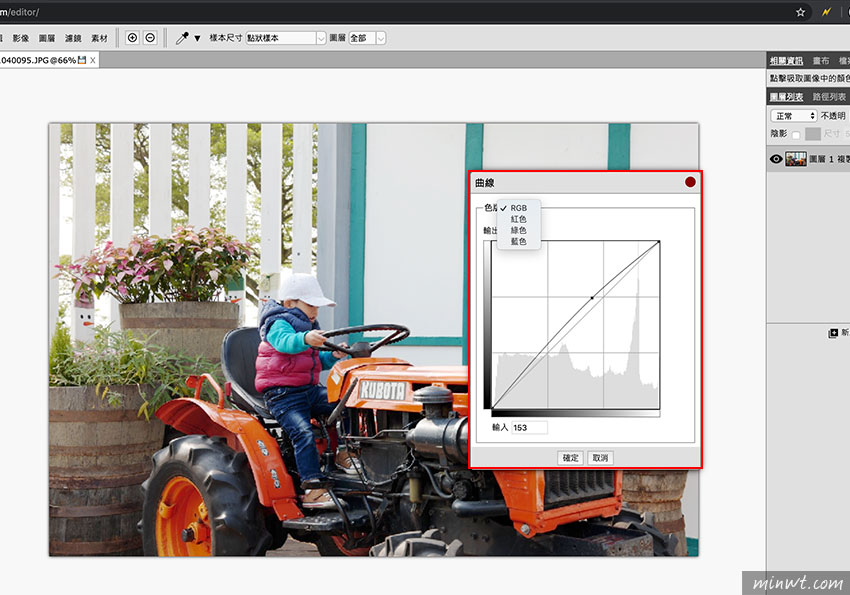Switch to the 圖層列表 tab
The width and height of the screenshot is (850, 595).
click(786, 97)
